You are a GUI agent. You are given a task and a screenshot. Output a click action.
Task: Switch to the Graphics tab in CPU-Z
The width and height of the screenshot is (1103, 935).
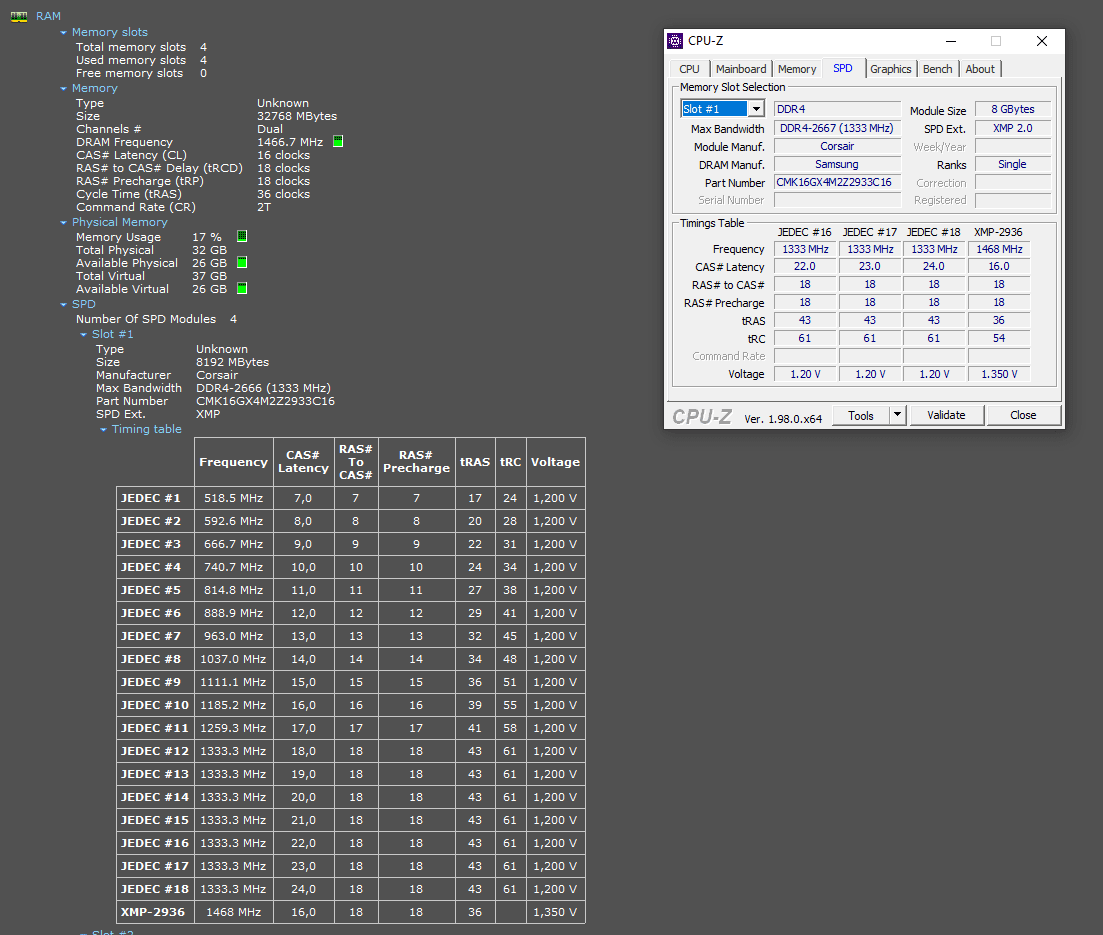pos(891,69)
